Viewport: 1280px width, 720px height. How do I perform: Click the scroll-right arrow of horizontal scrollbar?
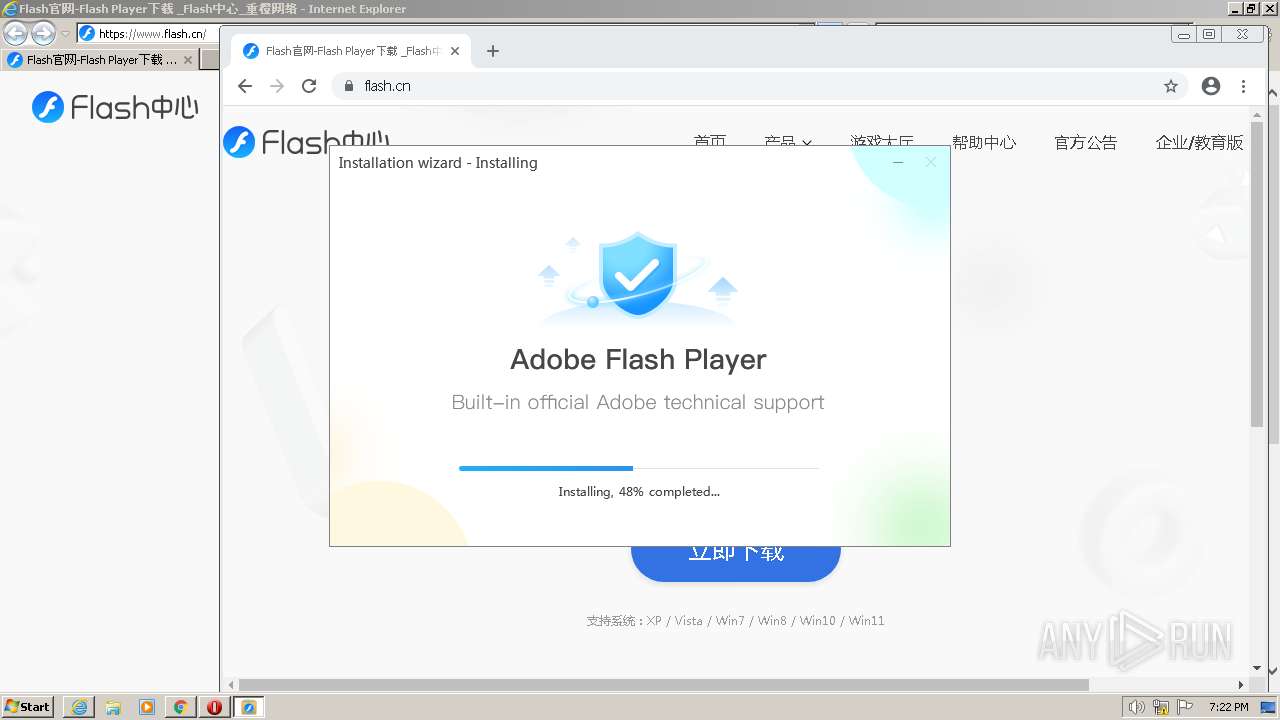1241,685
